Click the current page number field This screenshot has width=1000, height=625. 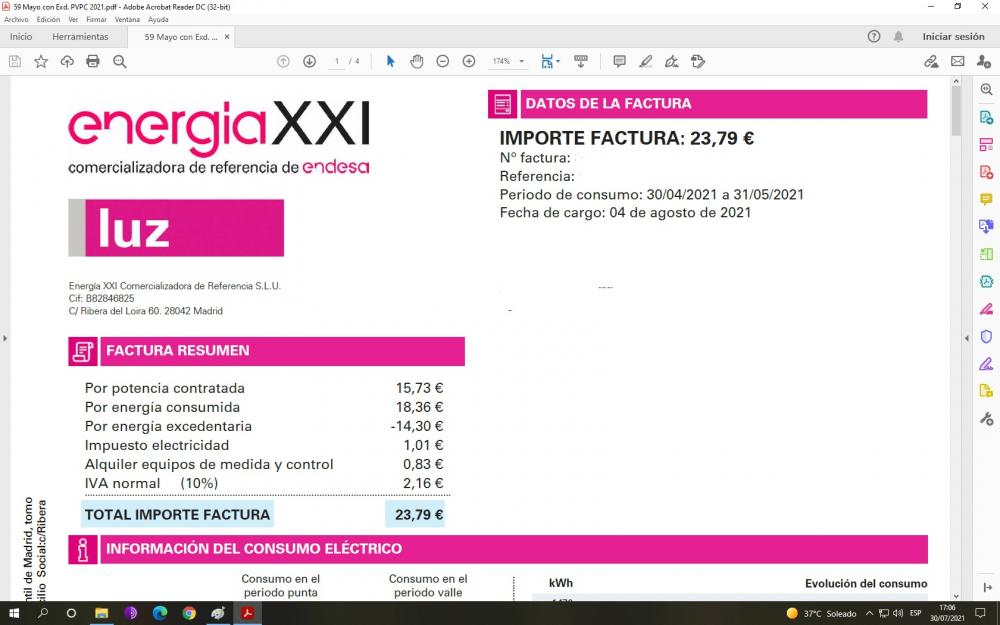tap(337, 61)
